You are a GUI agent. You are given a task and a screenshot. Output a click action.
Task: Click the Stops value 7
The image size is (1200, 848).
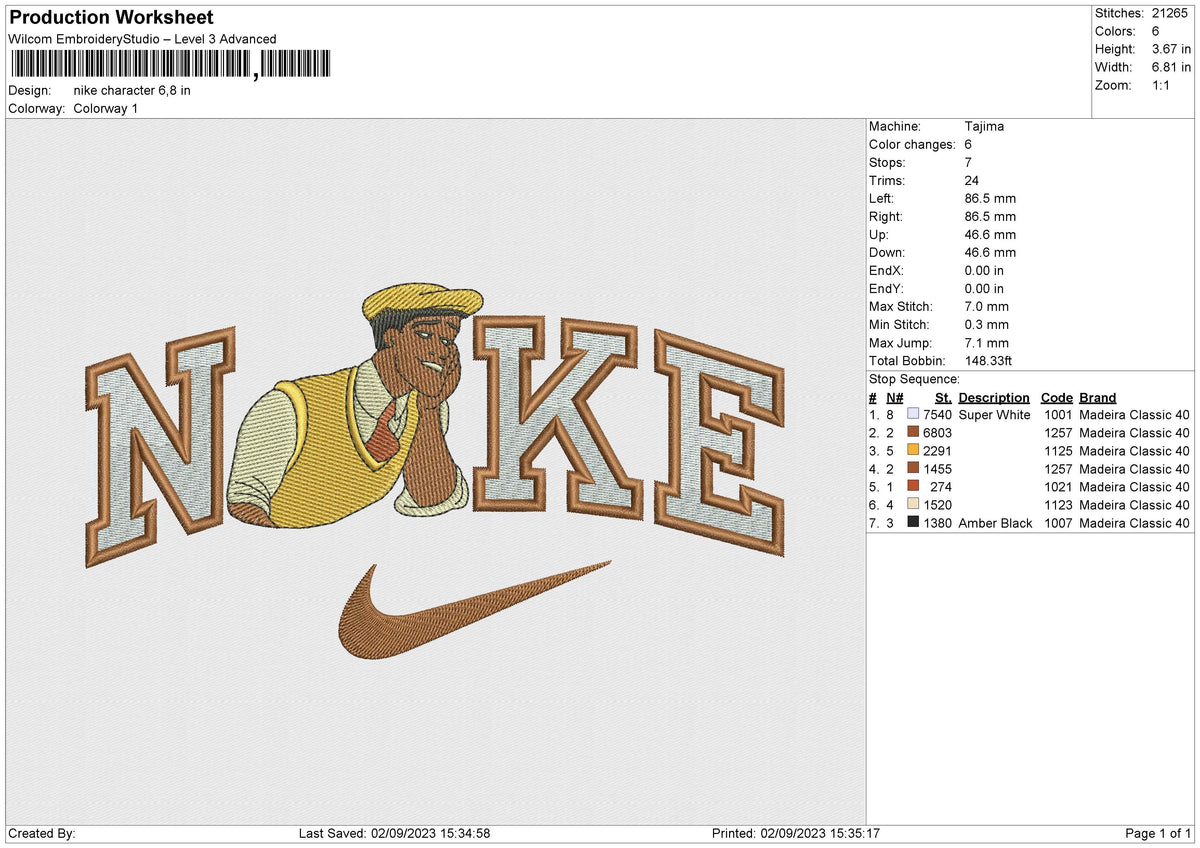click(x=969, y=162)
